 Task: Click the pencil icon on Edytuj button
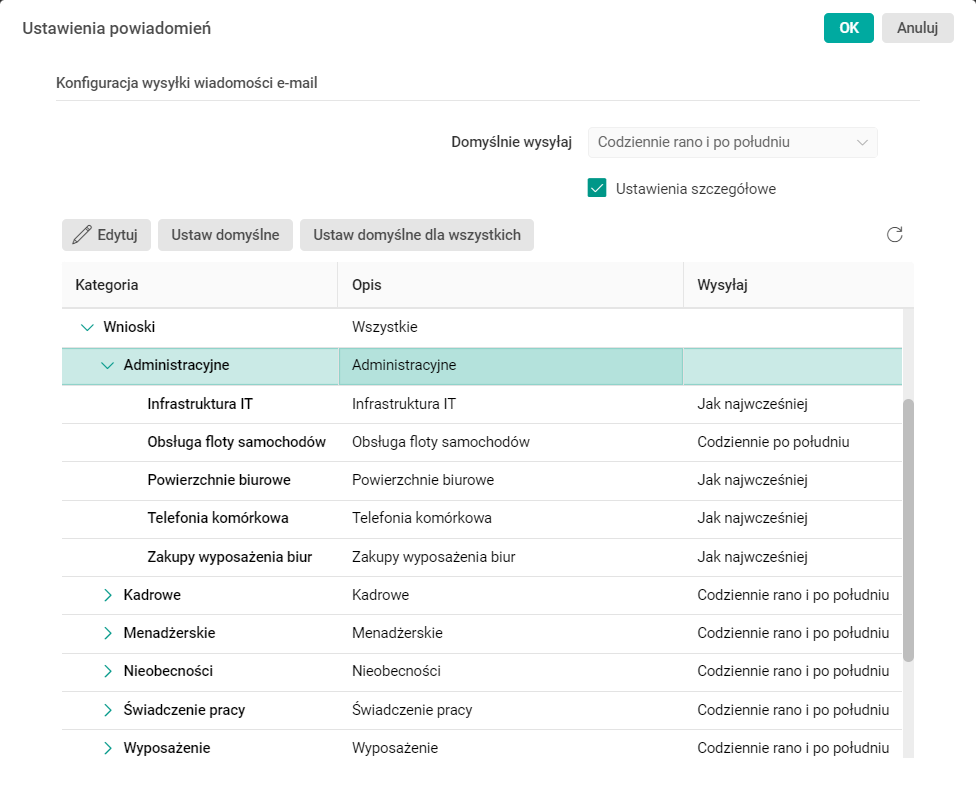83,234
